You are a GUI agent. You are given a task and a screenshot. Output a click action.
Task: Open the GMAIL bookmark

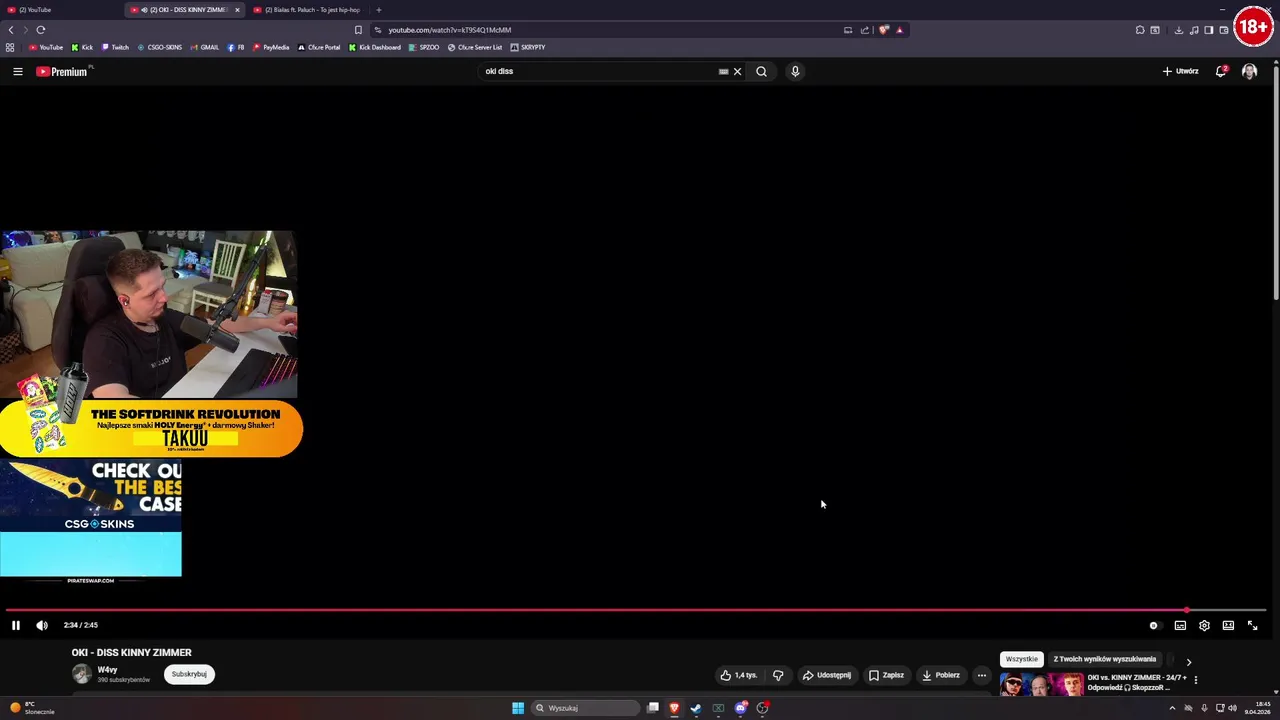[205, 47]
